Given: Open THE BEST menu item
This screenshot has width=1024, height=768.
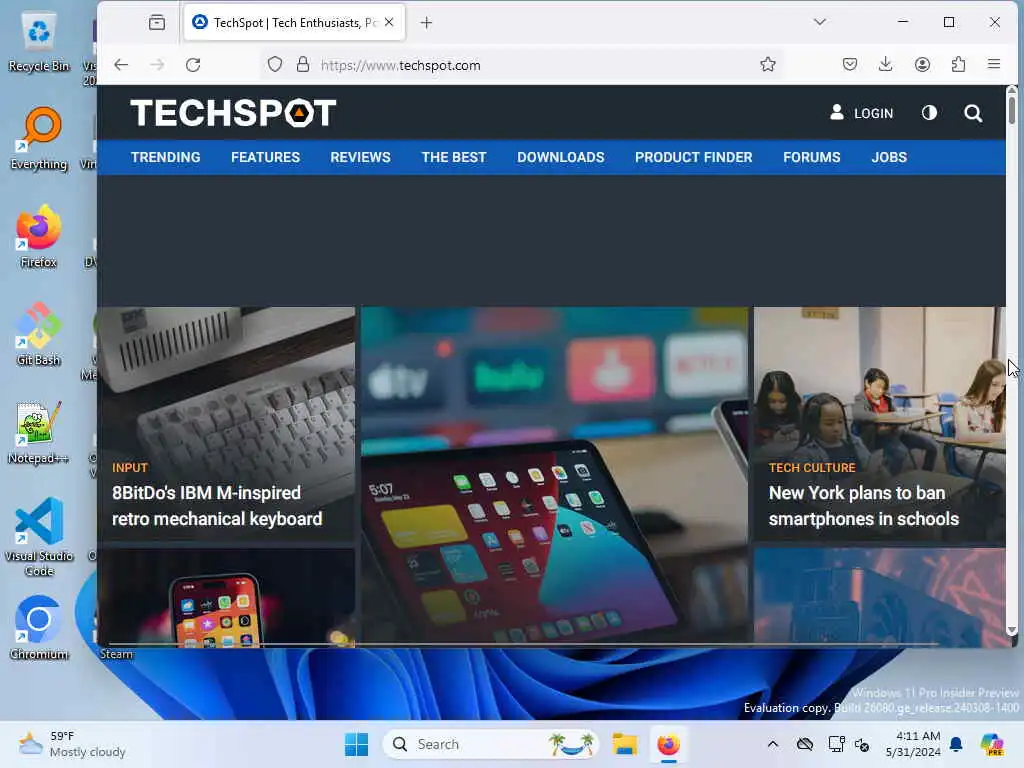Looking at the screenshot, I should pyautogui.click(x=454, y=157).
